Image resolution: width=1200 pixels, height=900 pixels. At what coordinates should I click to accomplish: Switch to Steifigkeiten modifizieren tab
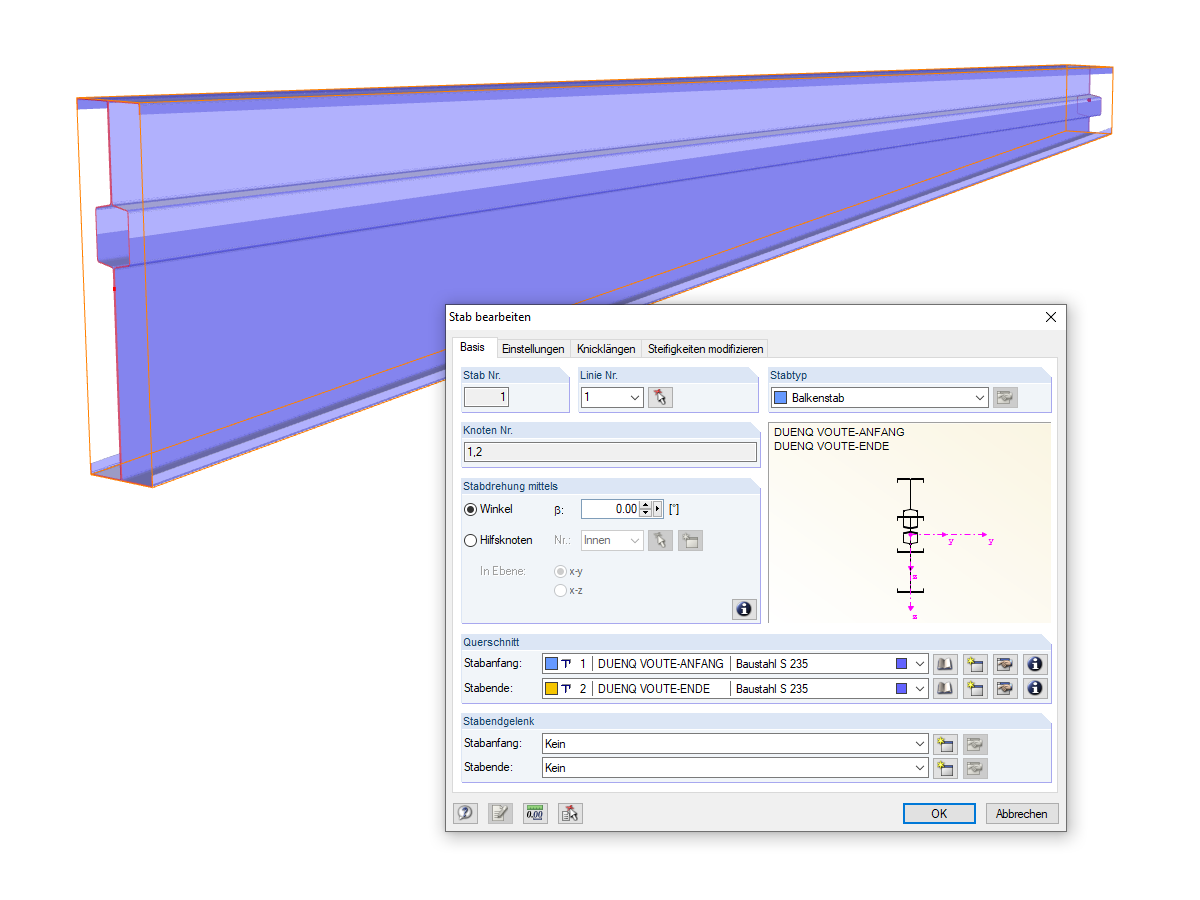(705, 349)
